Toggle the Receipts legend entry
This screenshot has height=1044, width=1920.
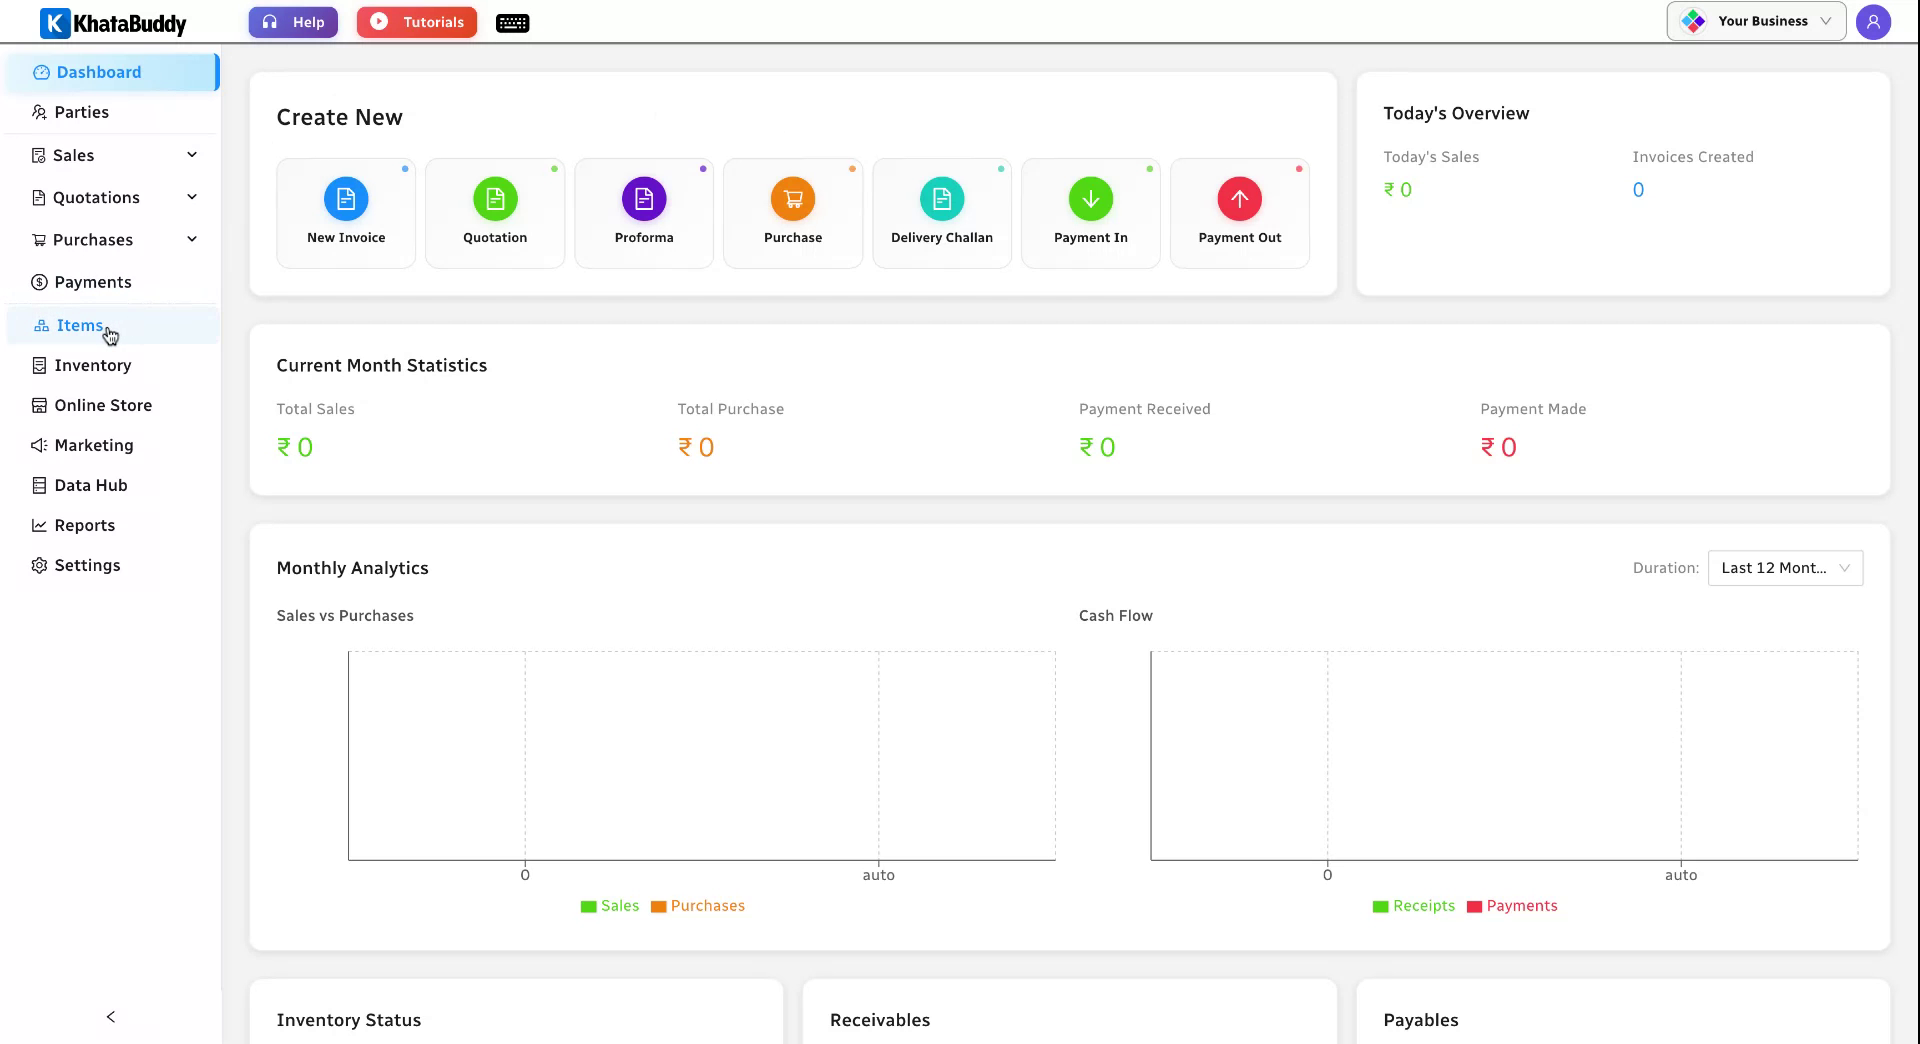(1414, 906)
